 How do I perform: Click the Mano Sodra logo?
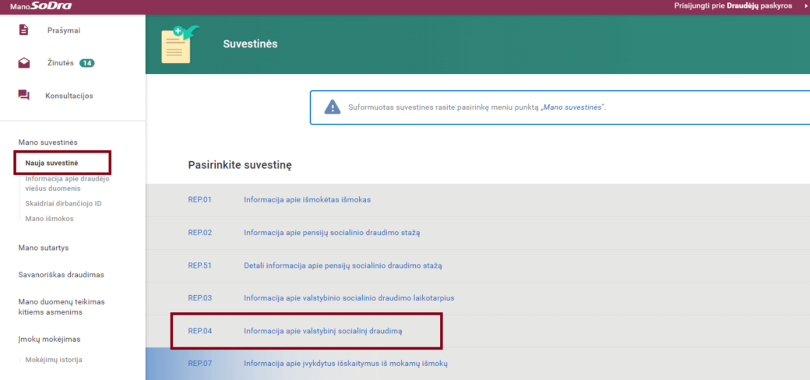pyautogui.click(x=41, y=6)
